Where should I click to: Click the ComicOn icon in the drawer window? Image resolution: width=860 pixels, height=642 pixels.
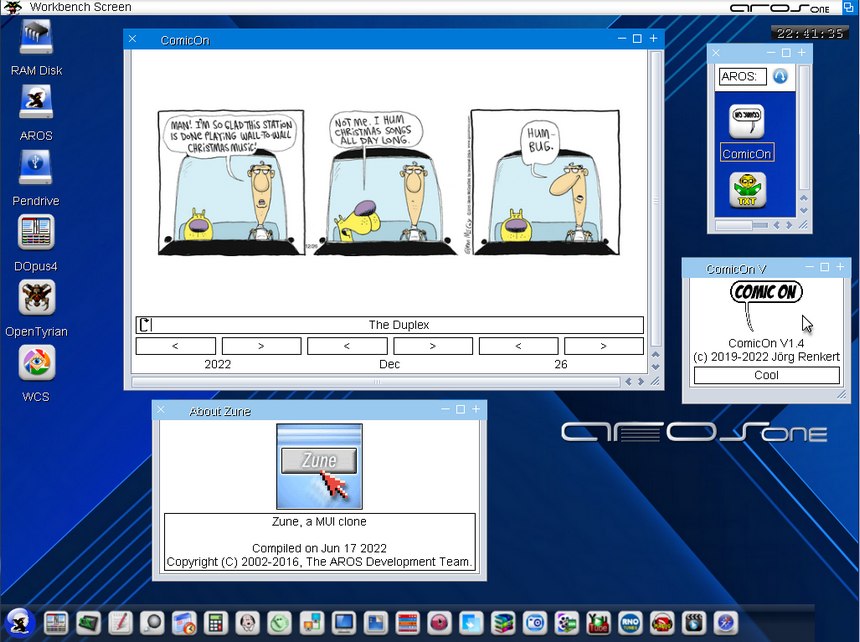coord(746,122)
